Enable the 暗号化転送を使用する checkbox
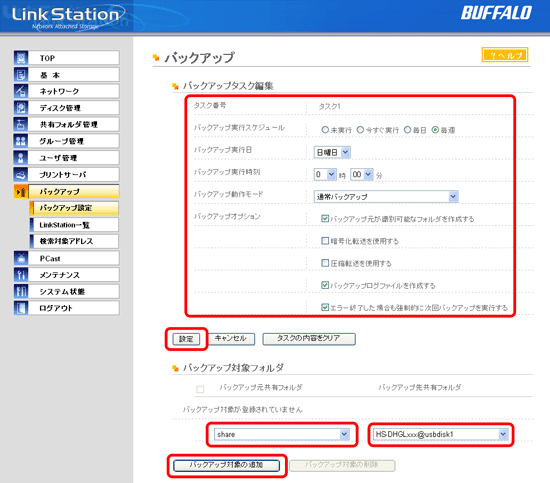 325,241
